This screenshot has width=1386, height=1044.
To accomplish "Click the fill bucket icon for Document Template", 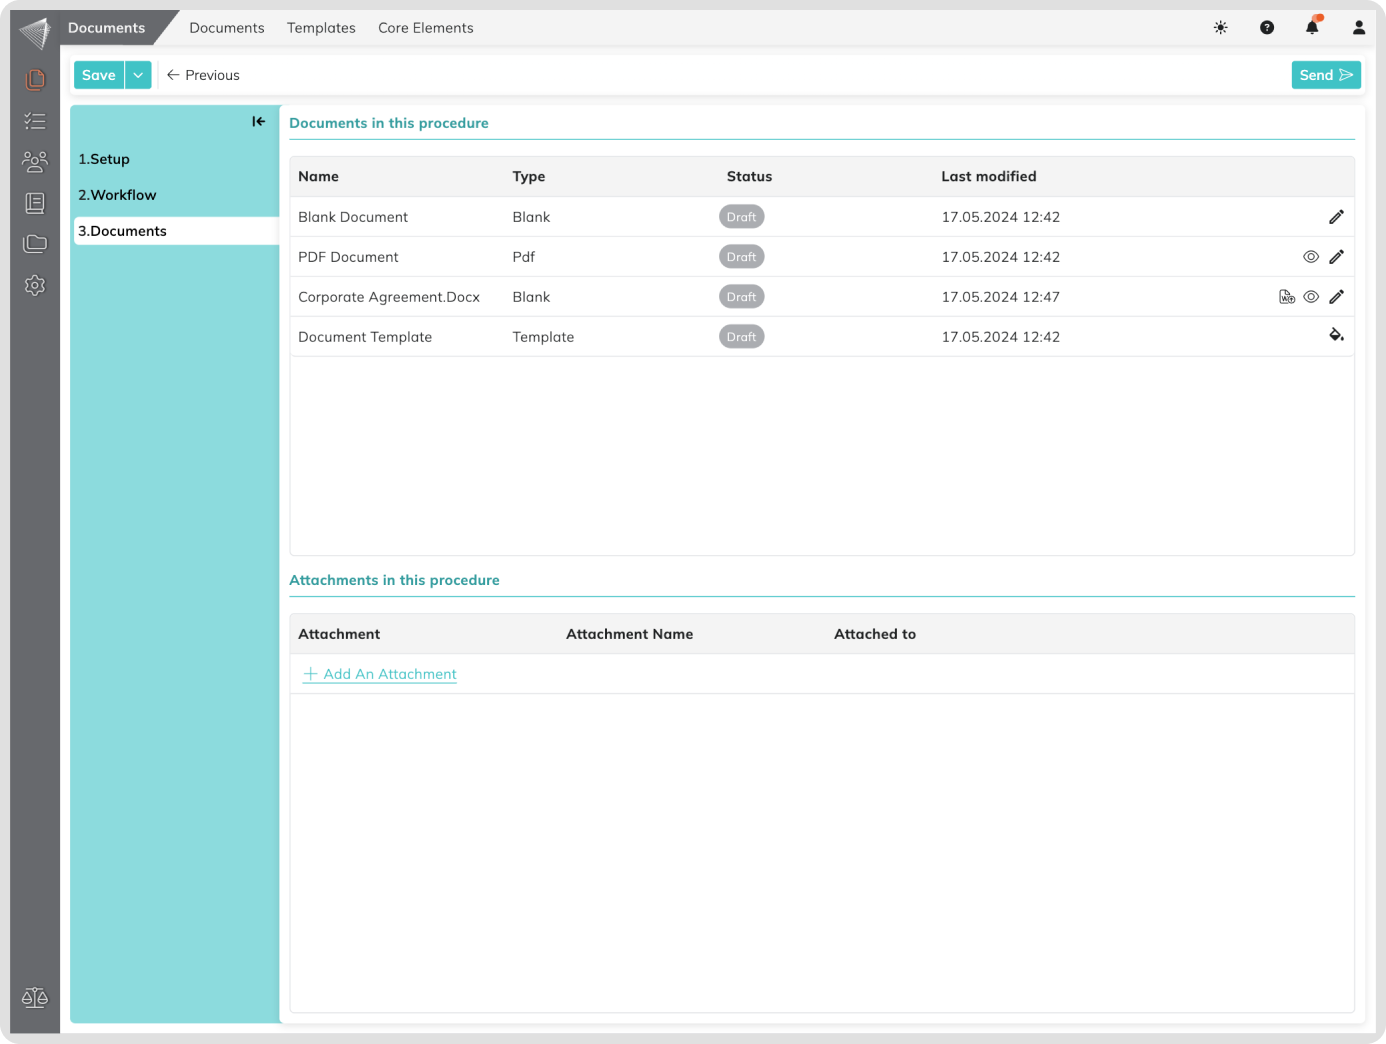I will (x=1336, y=336).
